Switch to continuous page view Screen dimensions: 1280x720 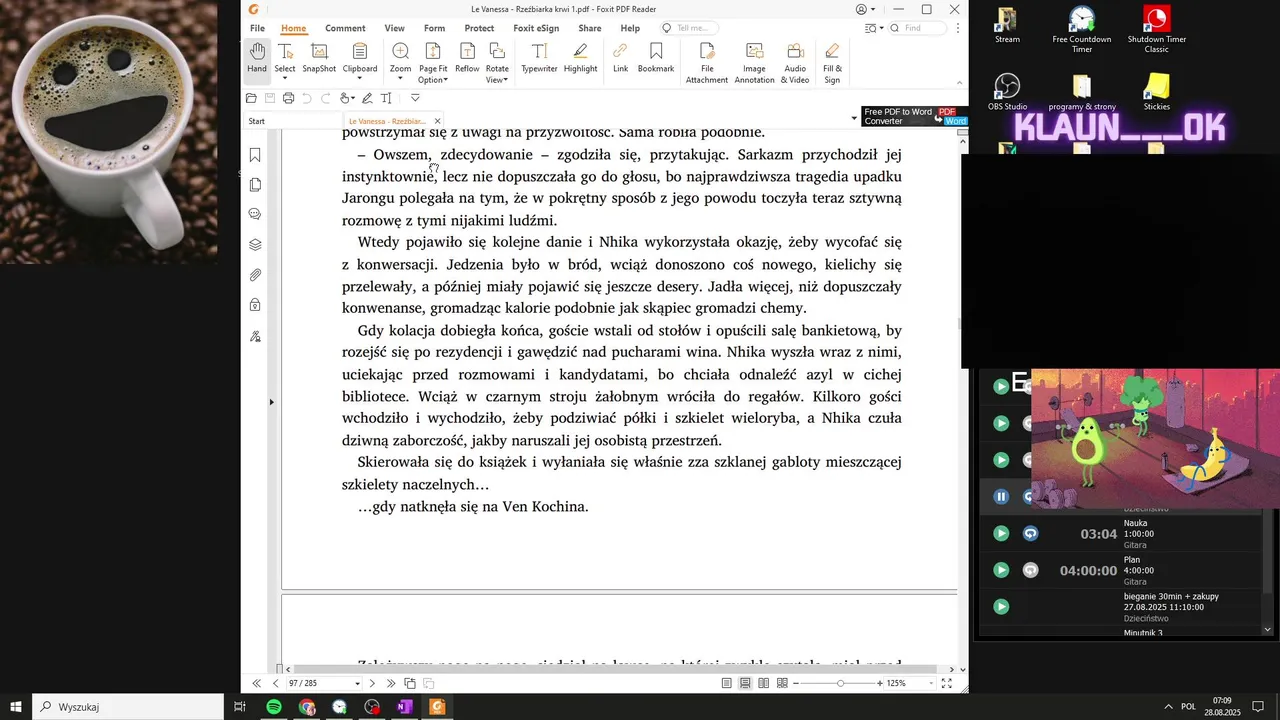[x=745, y=683]
